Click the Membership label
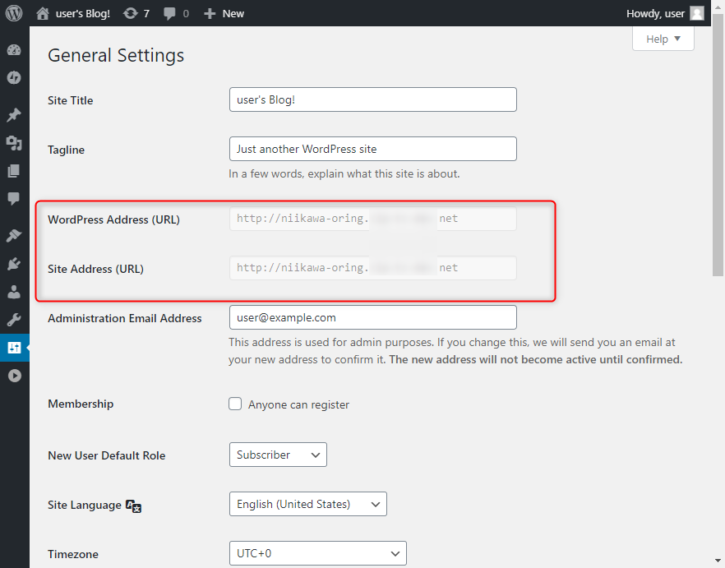 (x=81, y=404)
